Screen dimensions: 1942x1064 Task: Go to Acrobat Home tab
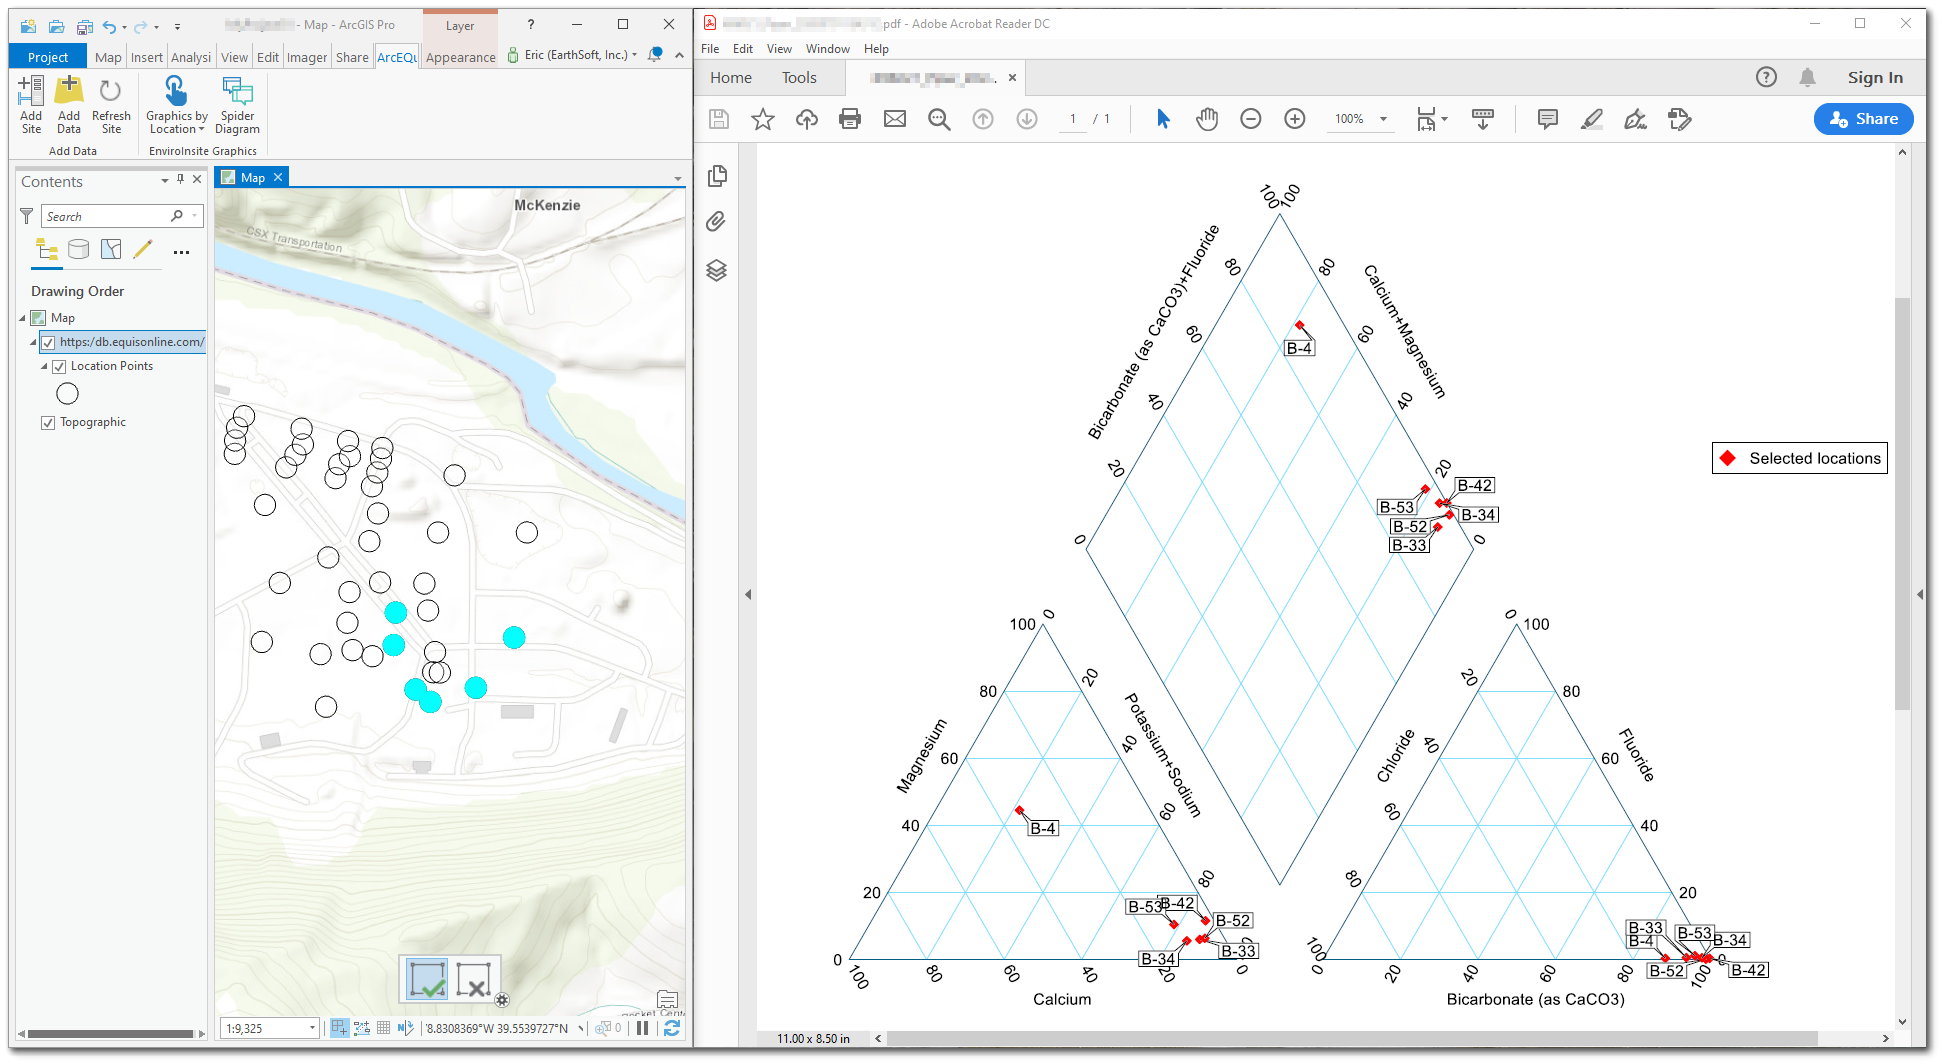731,78
